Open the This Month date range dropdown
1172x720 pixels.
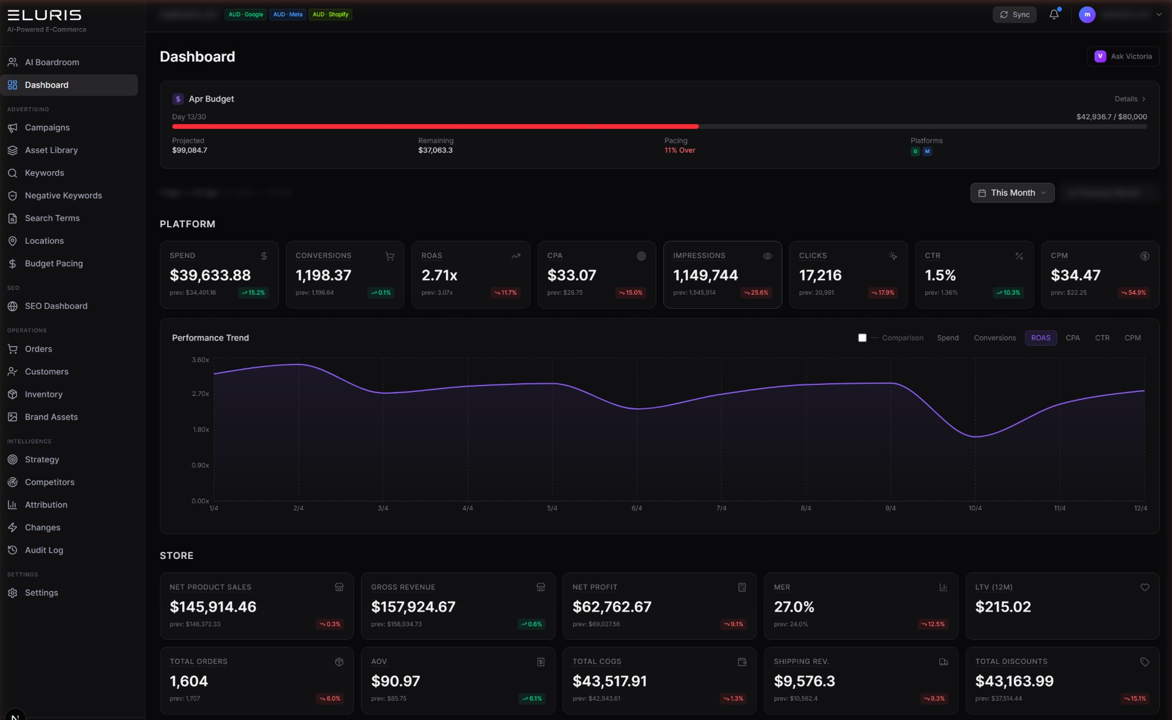(x=1012, y=192)
